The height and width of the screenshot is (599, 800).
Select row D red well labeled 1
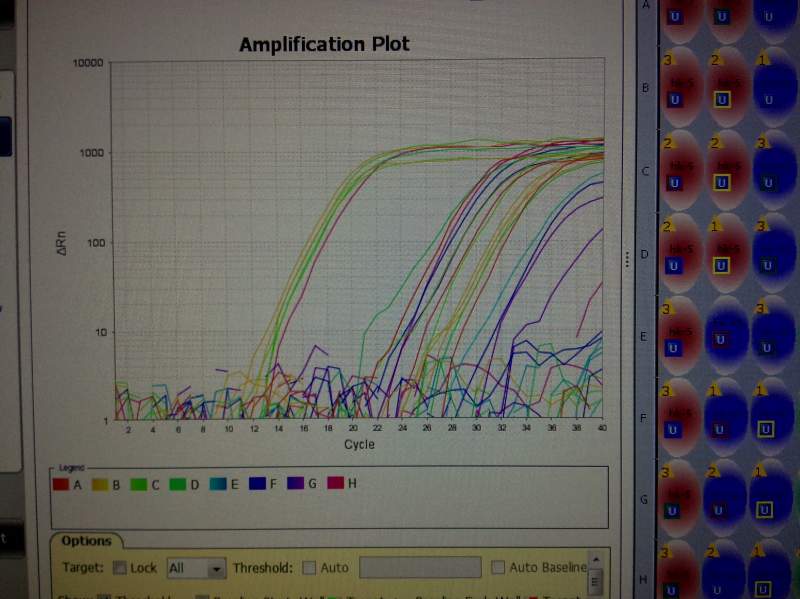coord(728,253)
